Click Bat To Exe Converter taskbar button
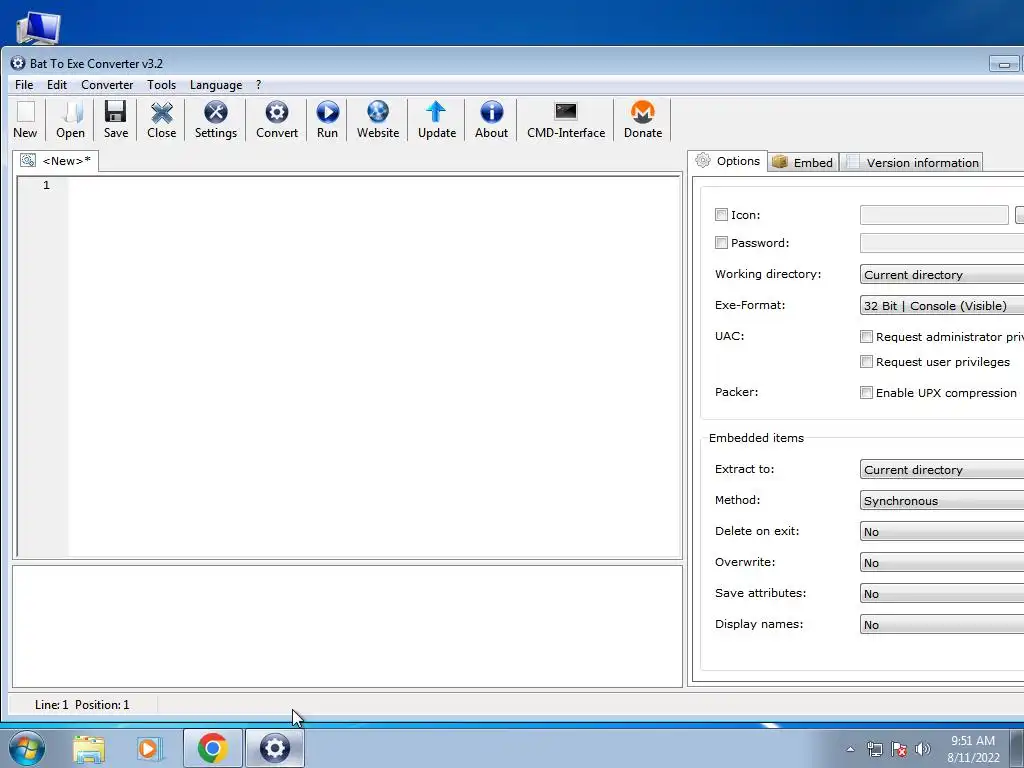 [275, 748]
